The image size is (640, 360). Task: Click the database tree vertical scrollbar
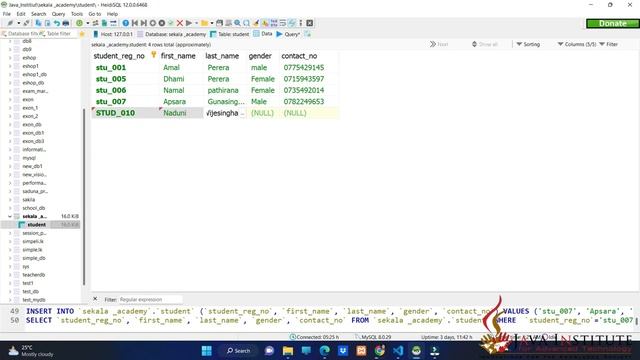coord(84,196)
